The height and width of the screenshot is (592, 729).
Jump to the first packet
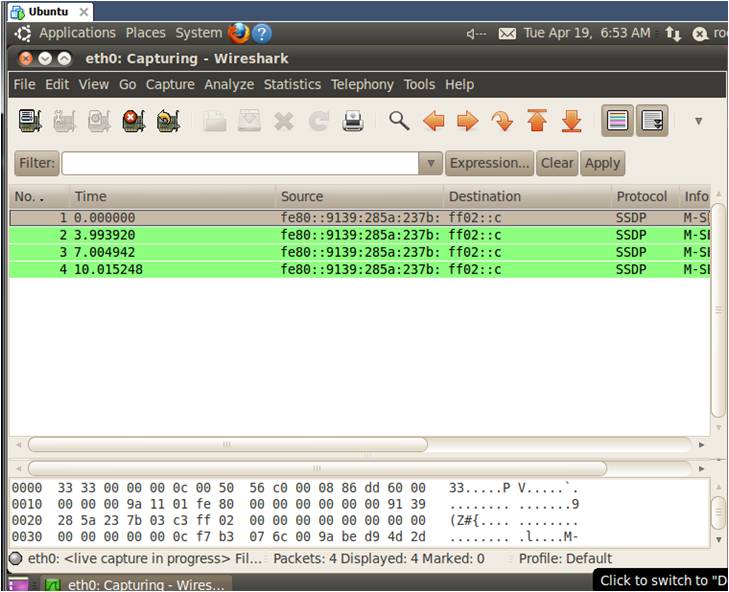(537, 121)
